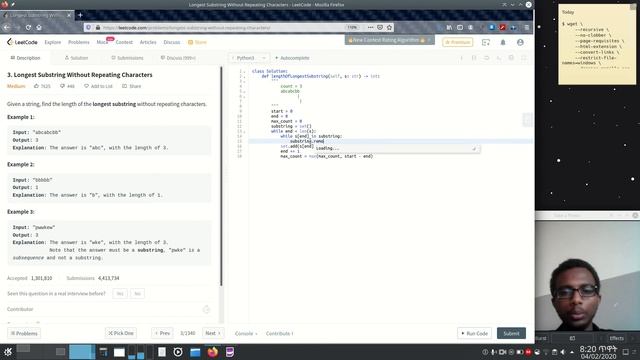This screenshot has width=640, height=360.
Task: Reload the LeetCode page
Action: 28,27
